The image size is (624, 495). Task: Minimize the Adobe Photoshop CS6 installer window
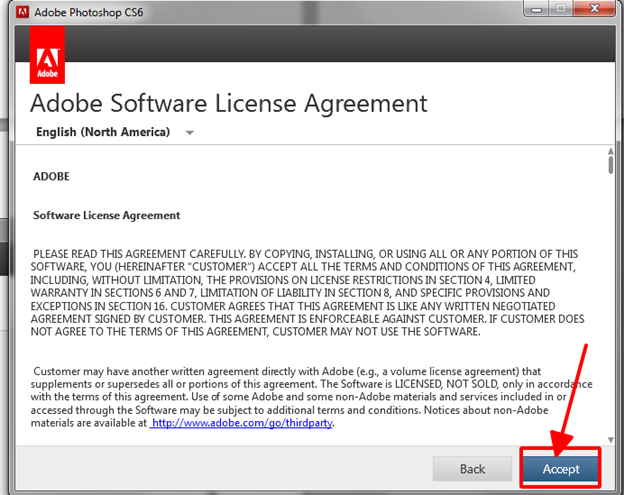tap(536, 12)
